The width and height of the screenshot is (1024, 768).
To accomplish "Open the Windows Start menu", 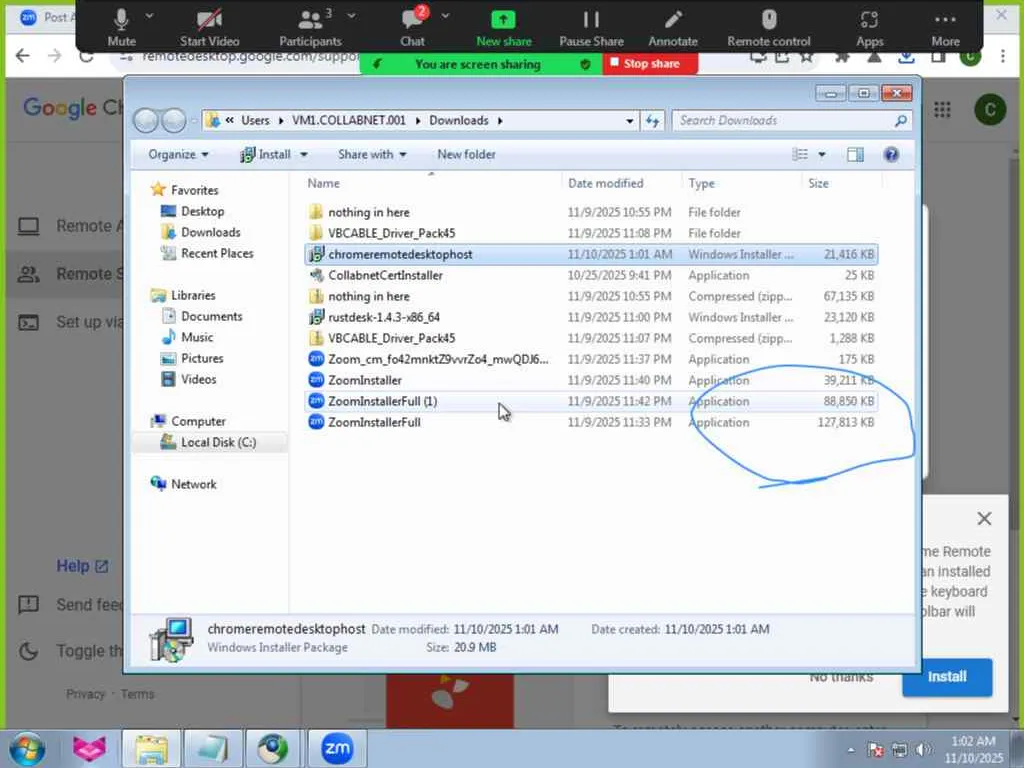I will [x=27, y=748].
